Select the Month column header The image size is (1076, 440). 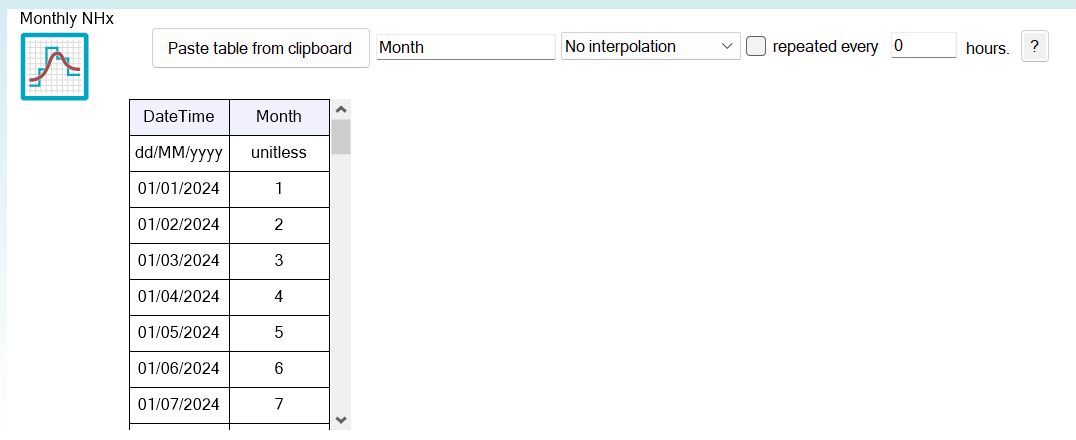279,116
